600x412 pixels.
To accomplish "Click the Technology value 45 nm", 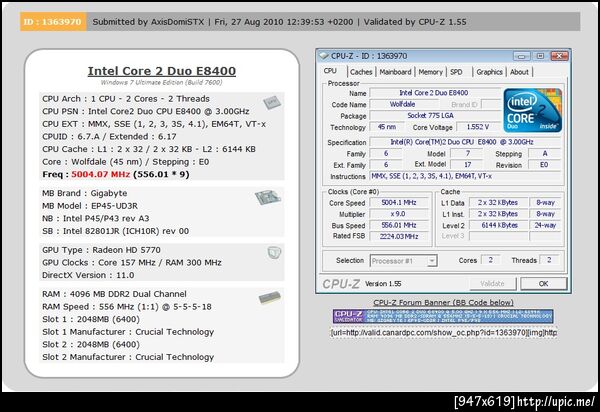I will (387, 127).
